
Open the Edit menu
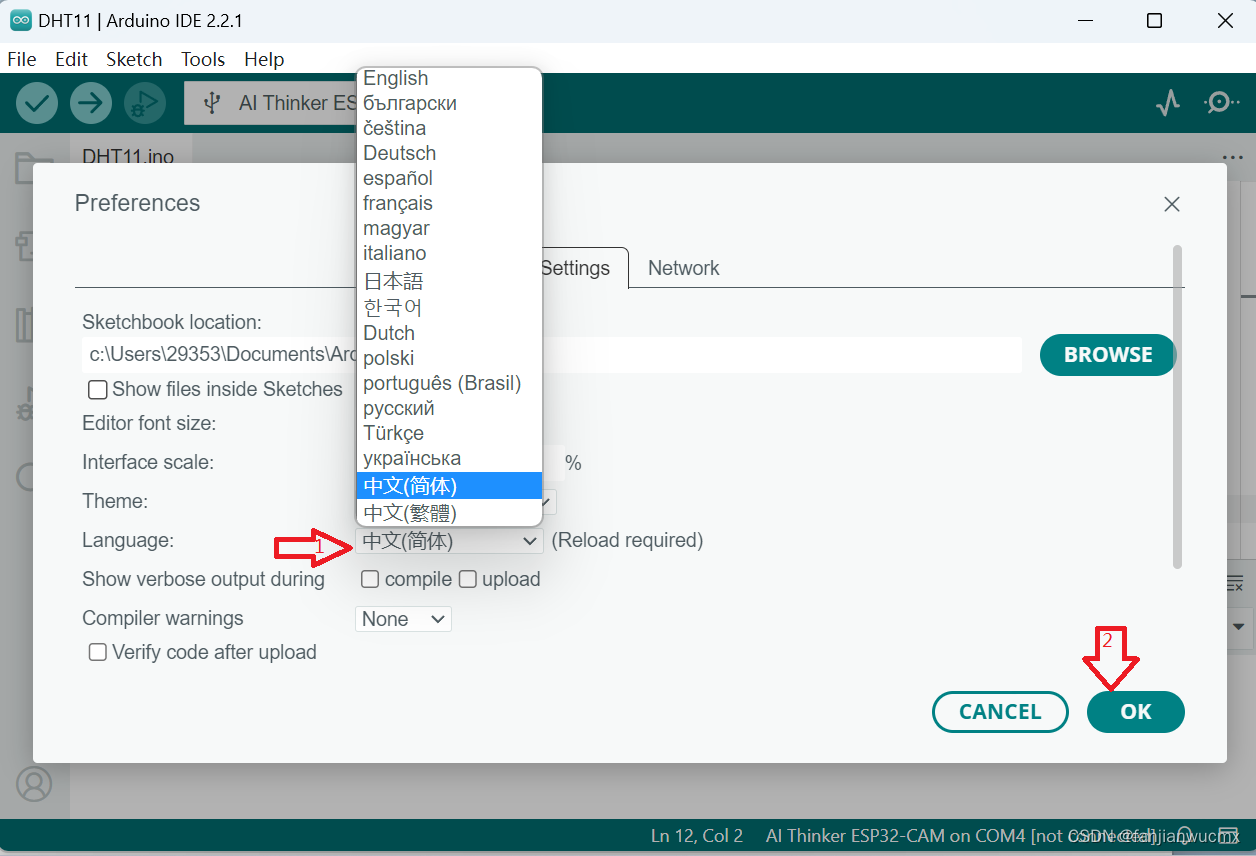point(71,59)
